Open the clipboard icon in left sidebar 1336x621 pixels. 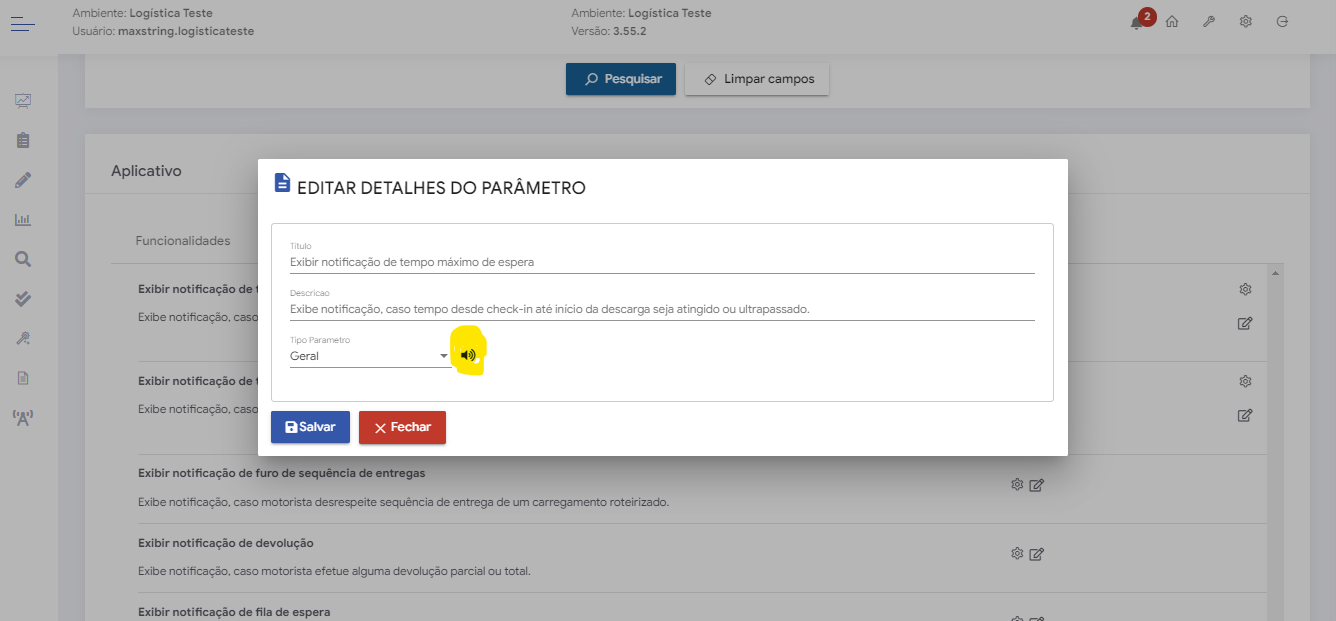click(x=23, y=140)
